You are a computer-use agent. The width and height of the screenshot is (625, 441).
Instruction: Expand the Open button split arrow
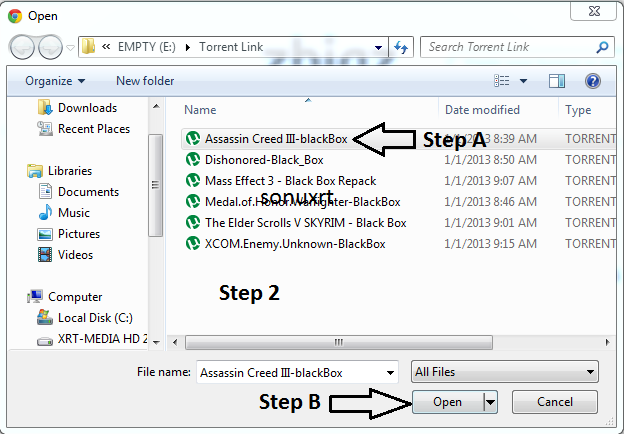(x=490, y=402)
